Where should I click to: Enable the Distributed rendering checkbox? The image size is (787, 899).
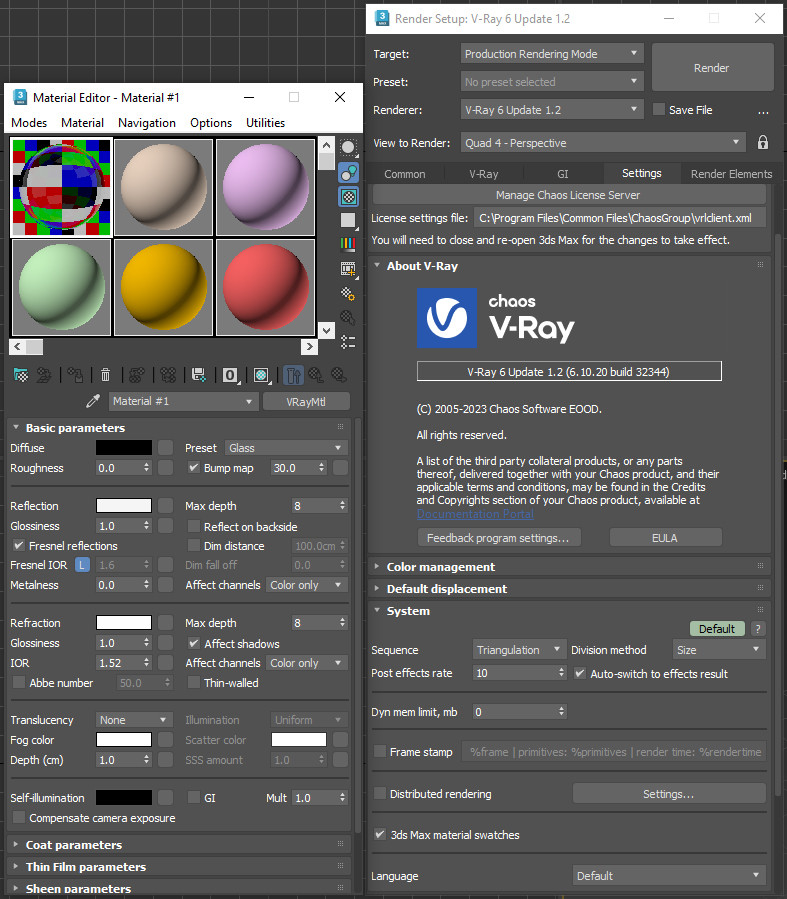(379, 793)
